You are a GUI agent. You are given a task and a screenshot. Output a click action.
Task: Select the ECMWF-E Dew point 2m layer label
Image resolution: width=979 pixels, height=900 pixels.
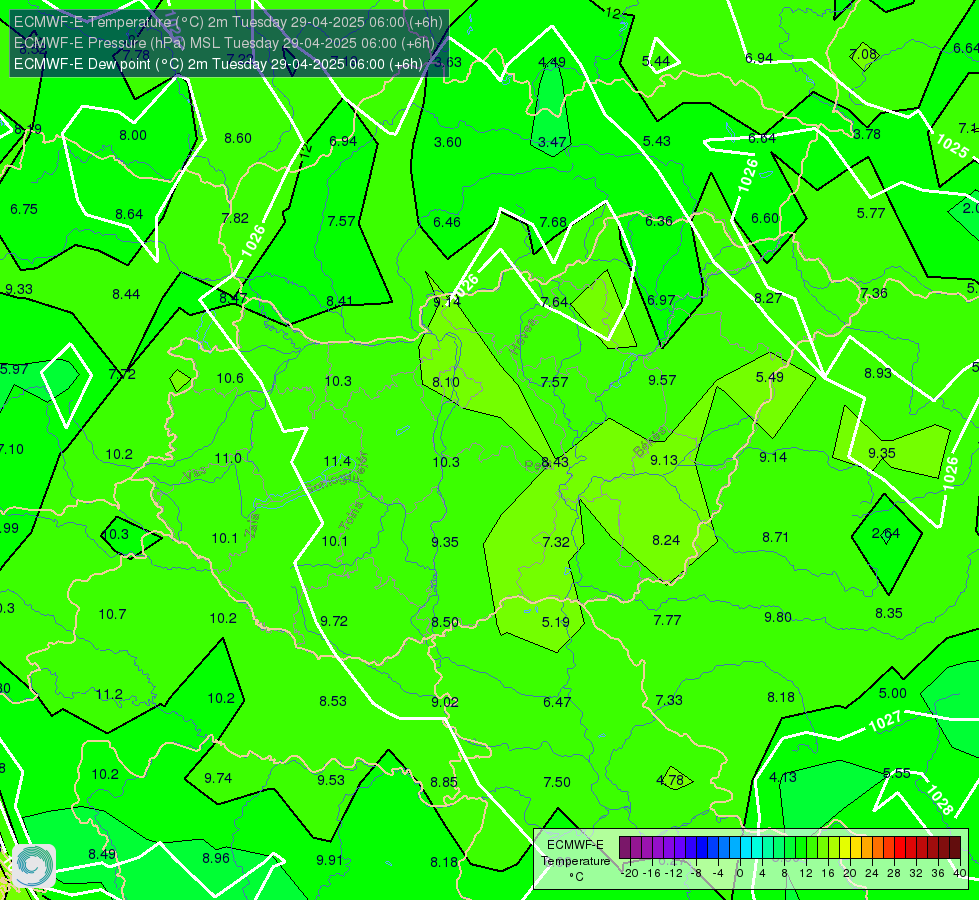[x=219, y=64]
